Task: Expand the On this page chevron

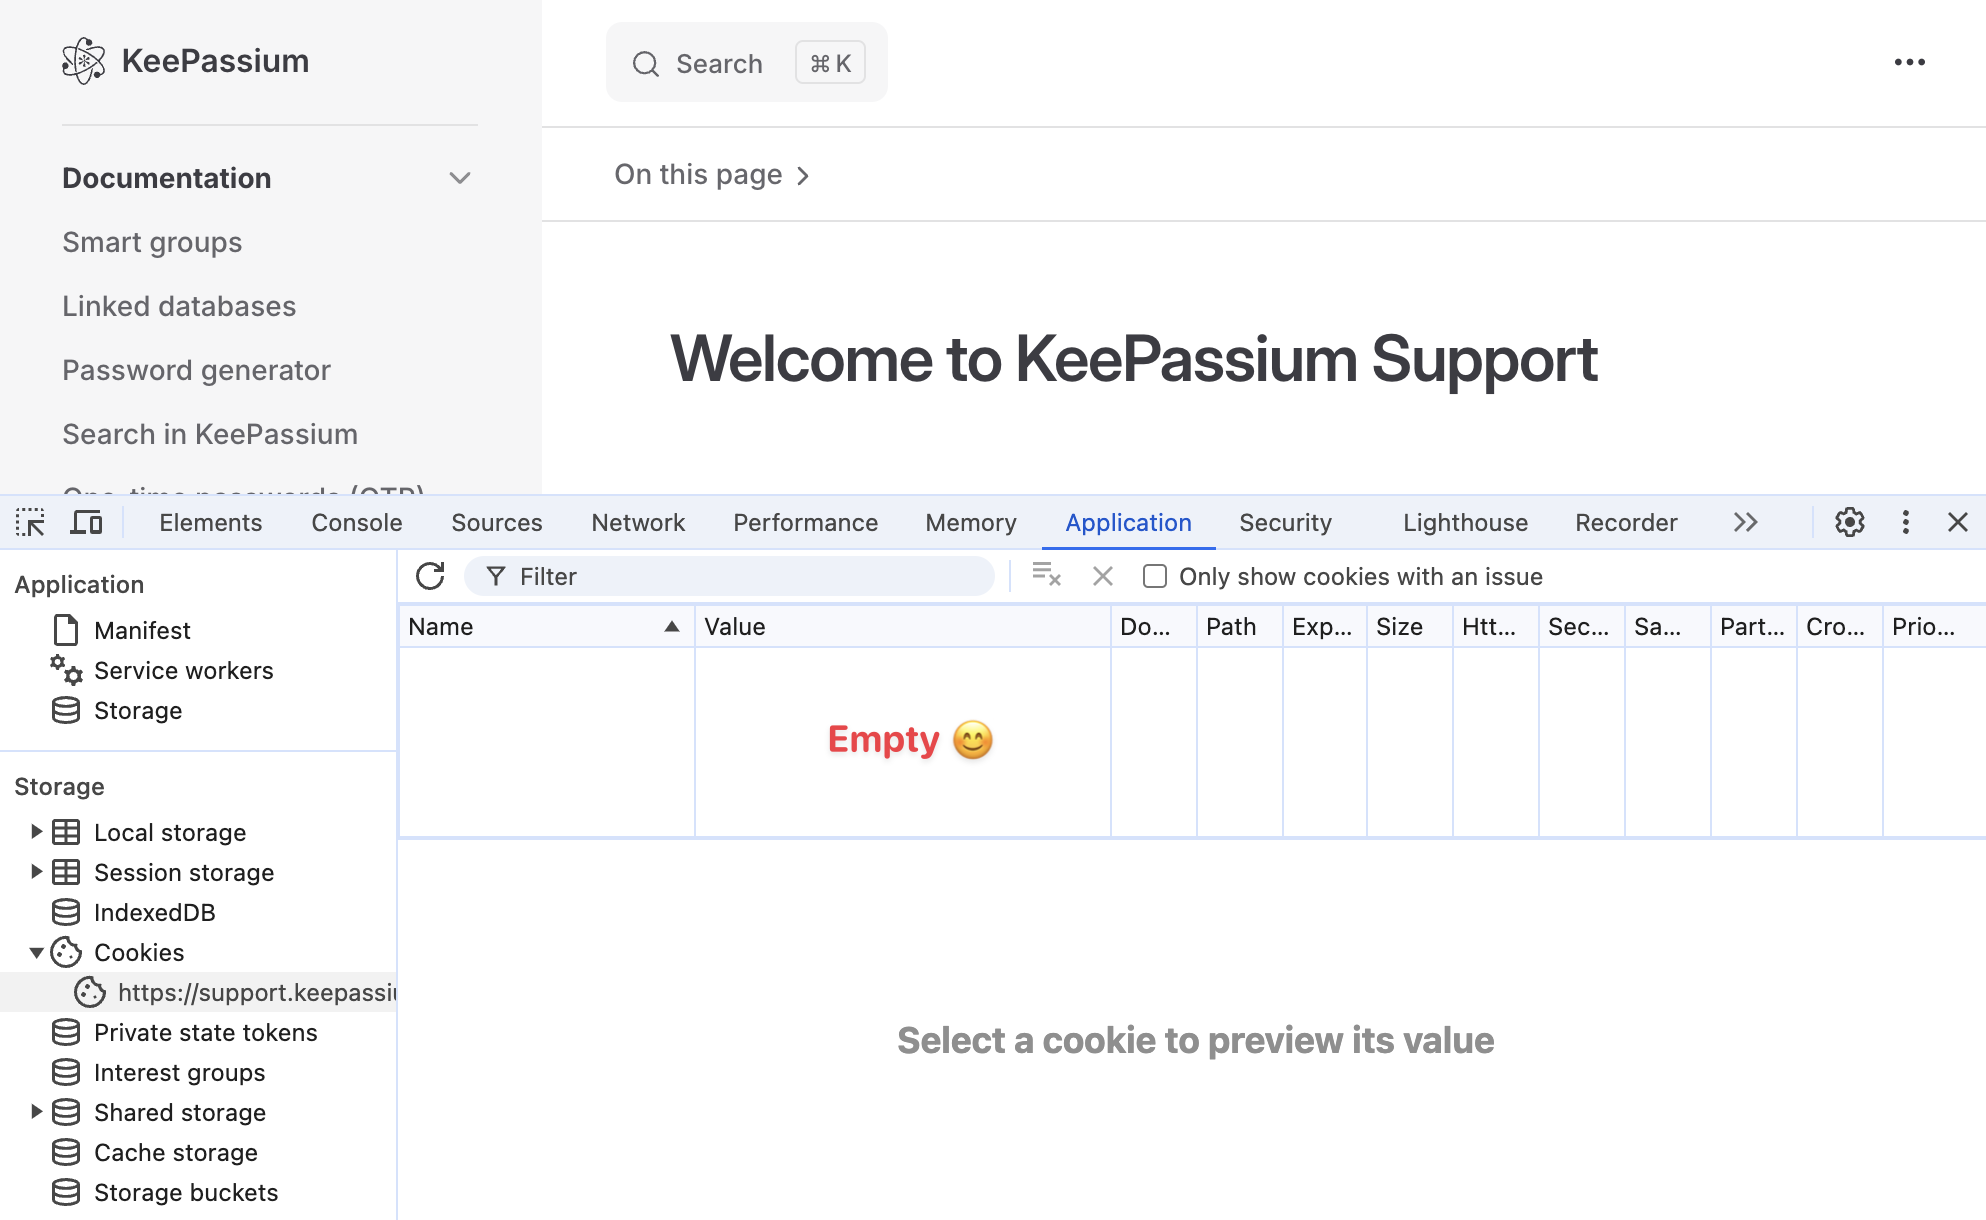Action: pos(803,176)
